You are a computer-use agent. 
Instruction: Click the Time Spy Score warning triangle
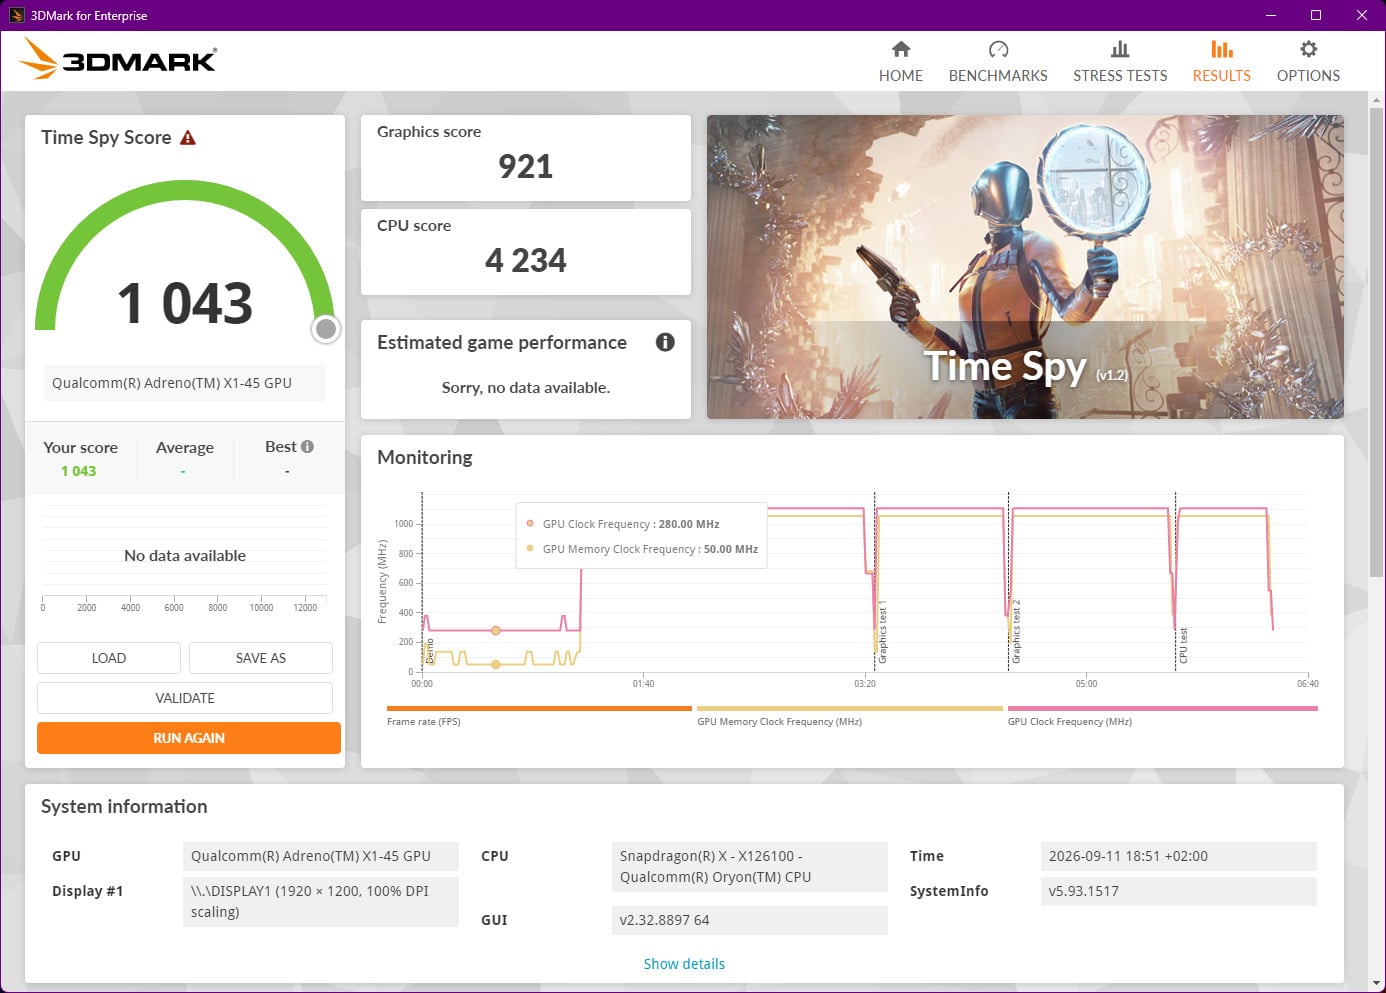(188, 138)
